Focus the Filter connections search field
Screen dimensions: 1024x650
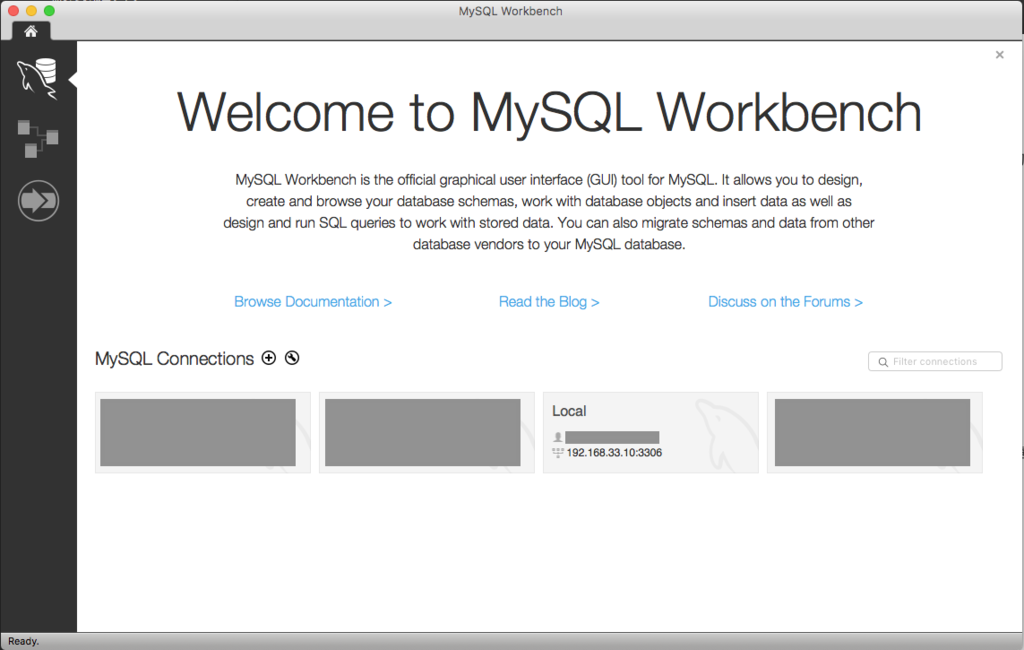tap(935, 361)
